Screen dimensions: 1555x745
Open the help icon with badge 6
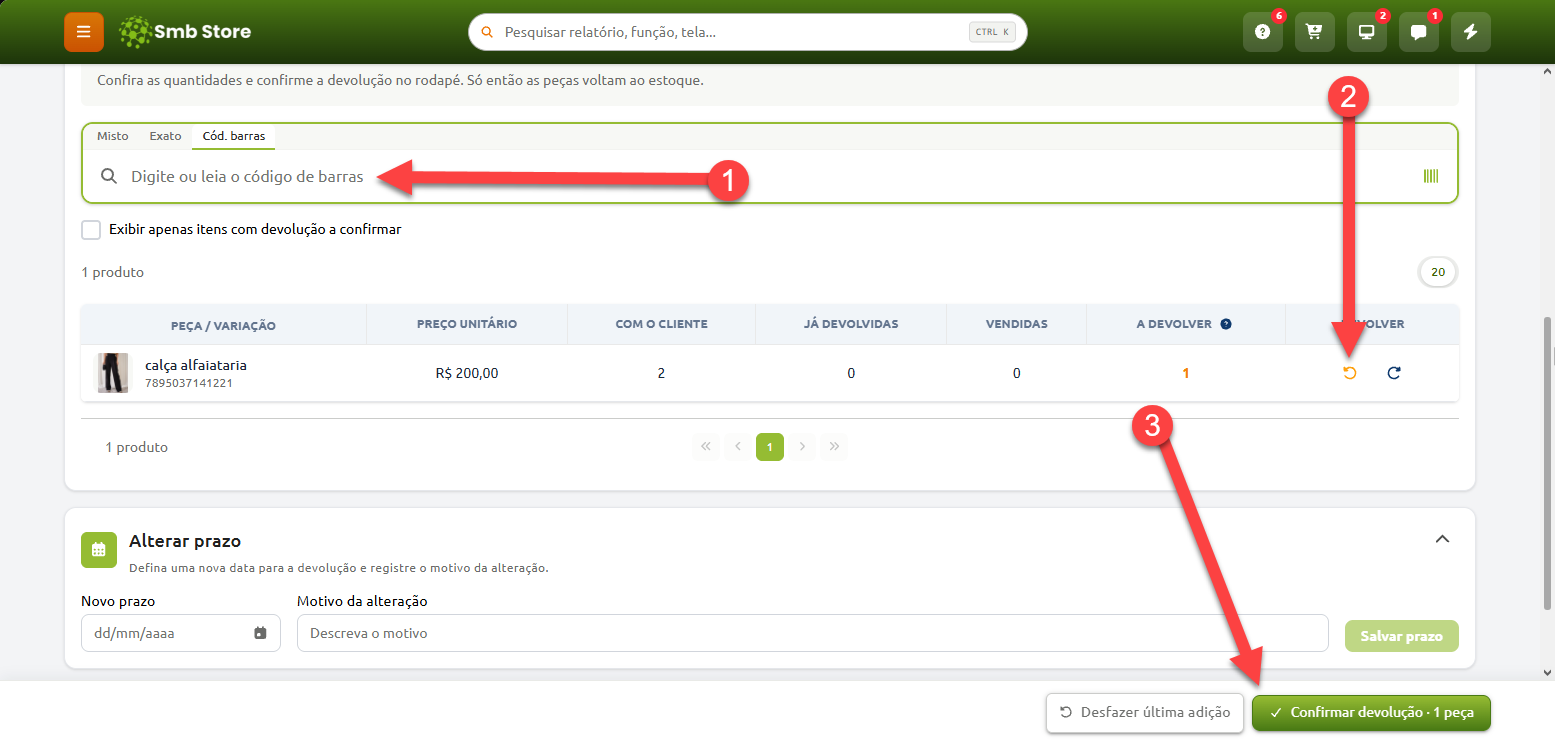tap(1263, 32)
